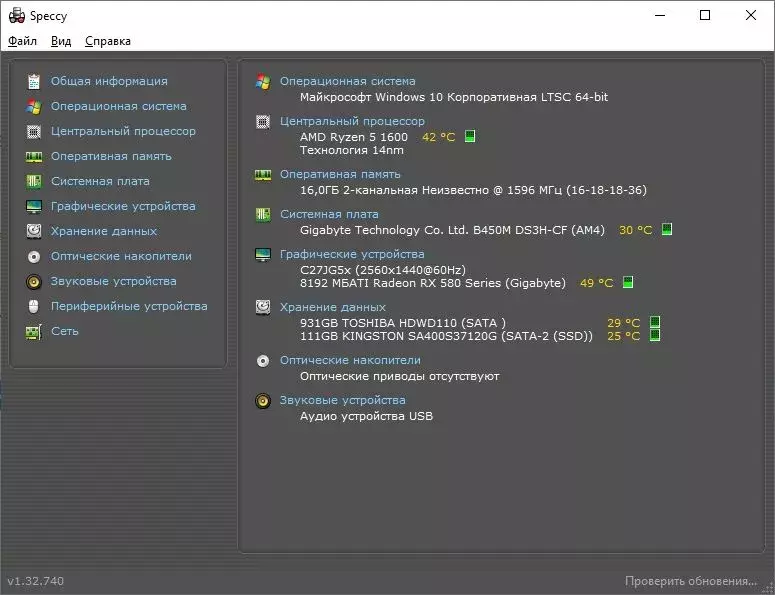Open the Файл menu

(x=22, y=41)
